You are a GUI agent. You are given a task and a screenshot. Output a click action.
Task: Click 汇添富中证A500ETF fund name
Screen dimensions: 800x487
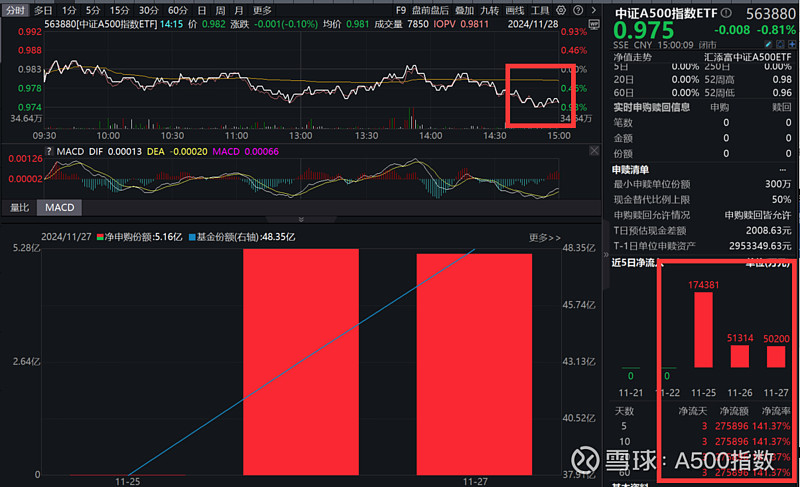coord(747,57)
